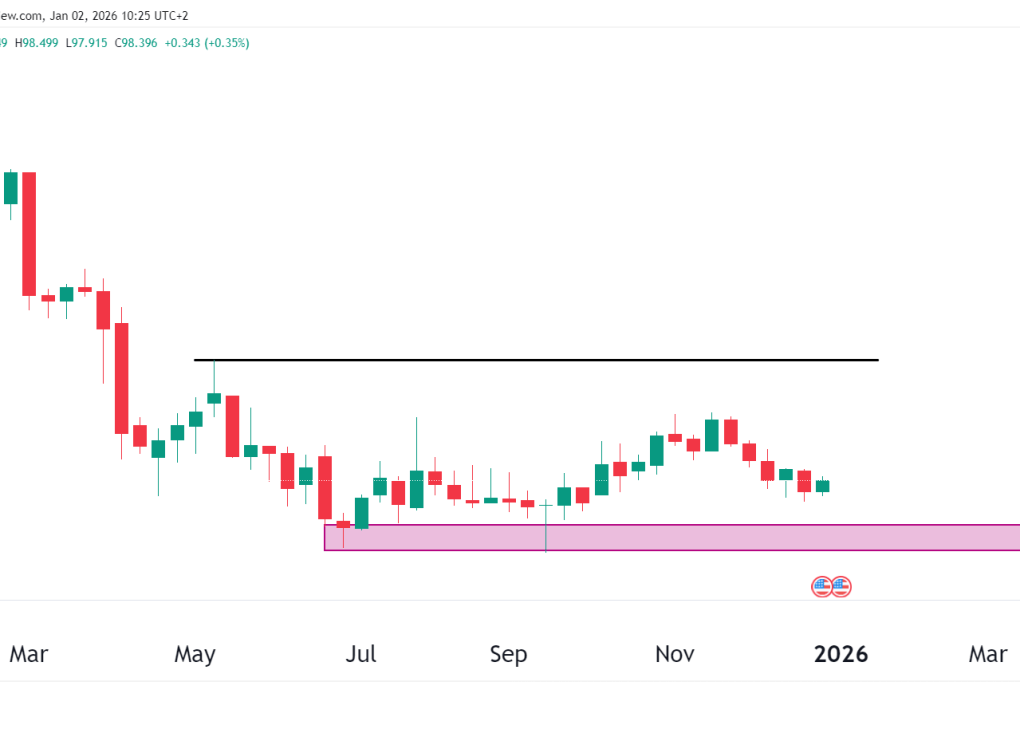The height and width of the screenshot is (741, 1020).
Task: Click the tall green candle in November
Action: pos(712,435)
